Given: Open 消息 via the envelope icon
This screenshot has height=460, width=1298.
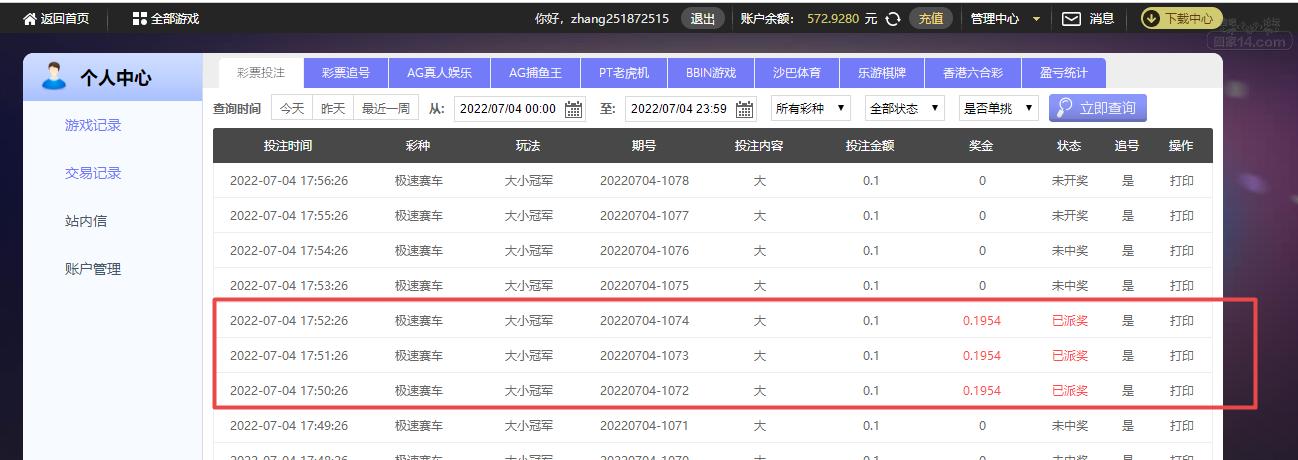Looking at the screenshot, I should pos(1071,19).
